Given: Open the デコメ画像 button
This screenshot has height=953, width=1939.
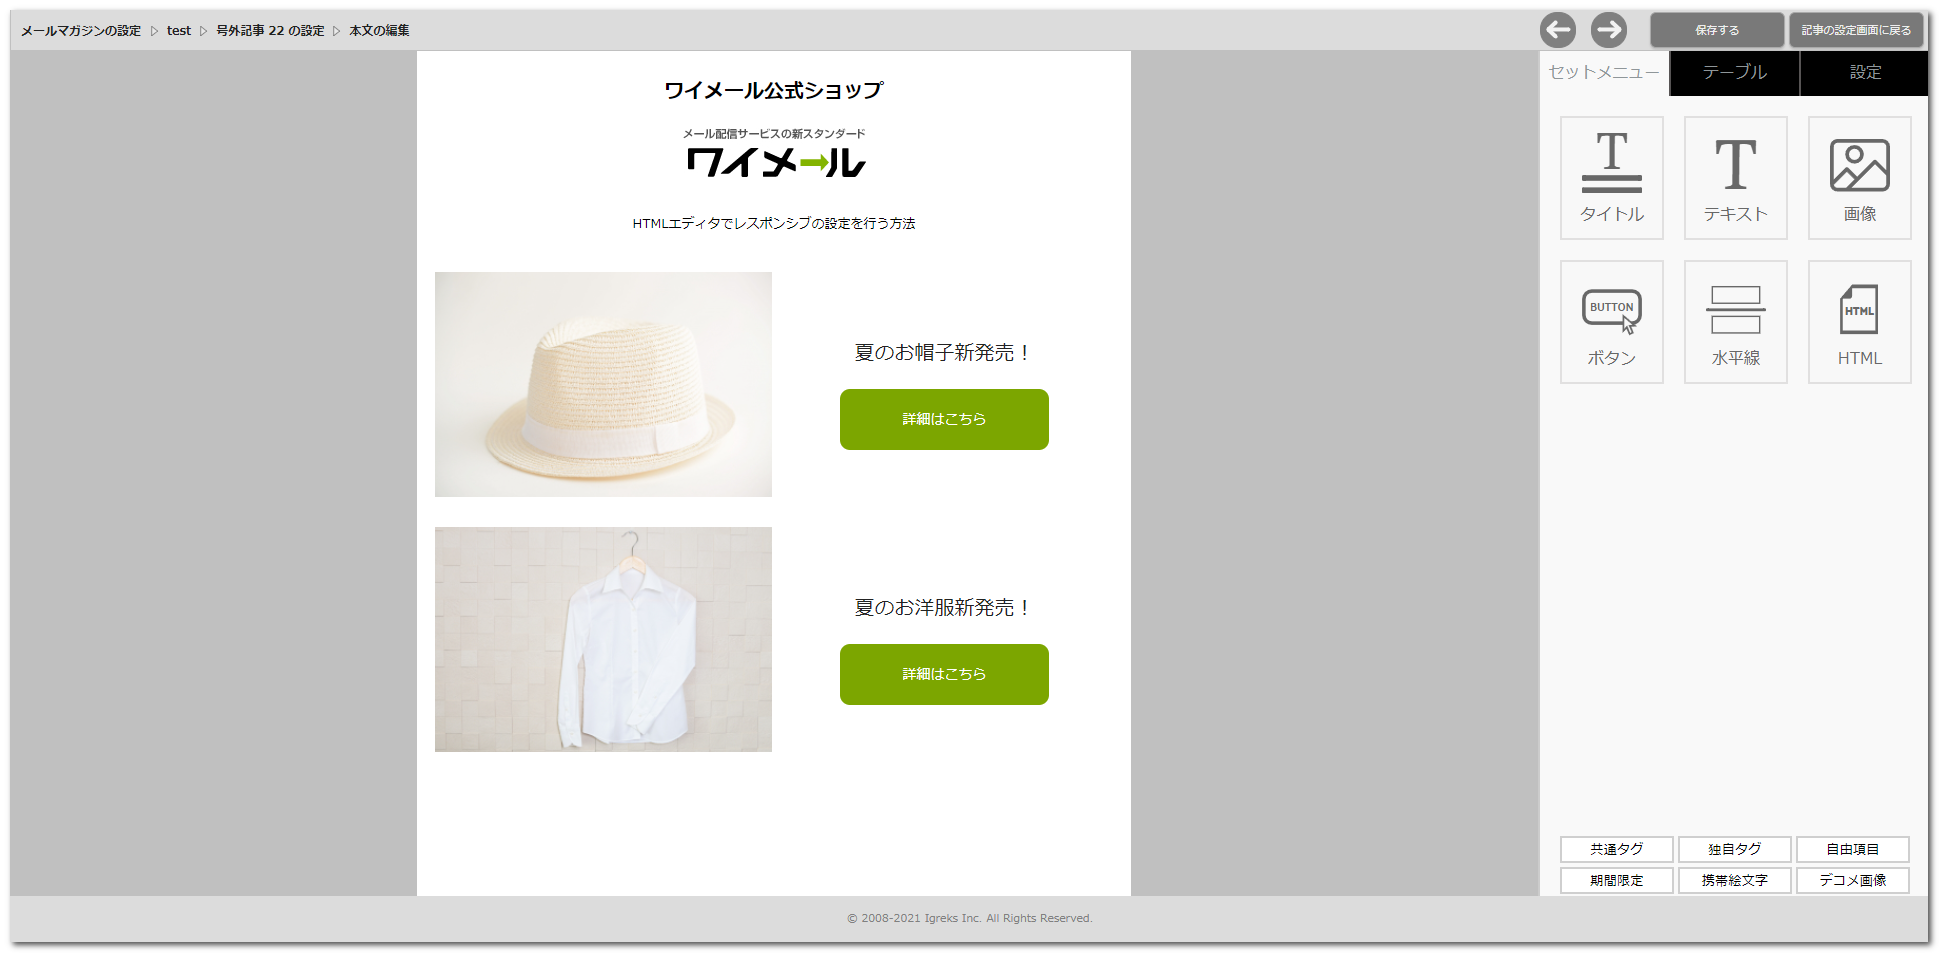Looking at the screenshot, I should click(1852, 880).
